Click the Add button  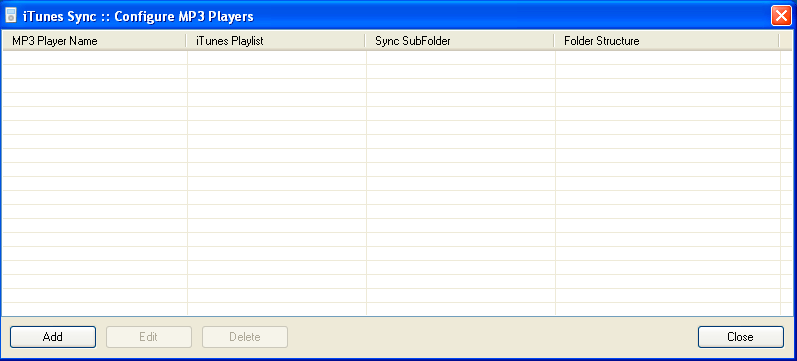point(53,337)
